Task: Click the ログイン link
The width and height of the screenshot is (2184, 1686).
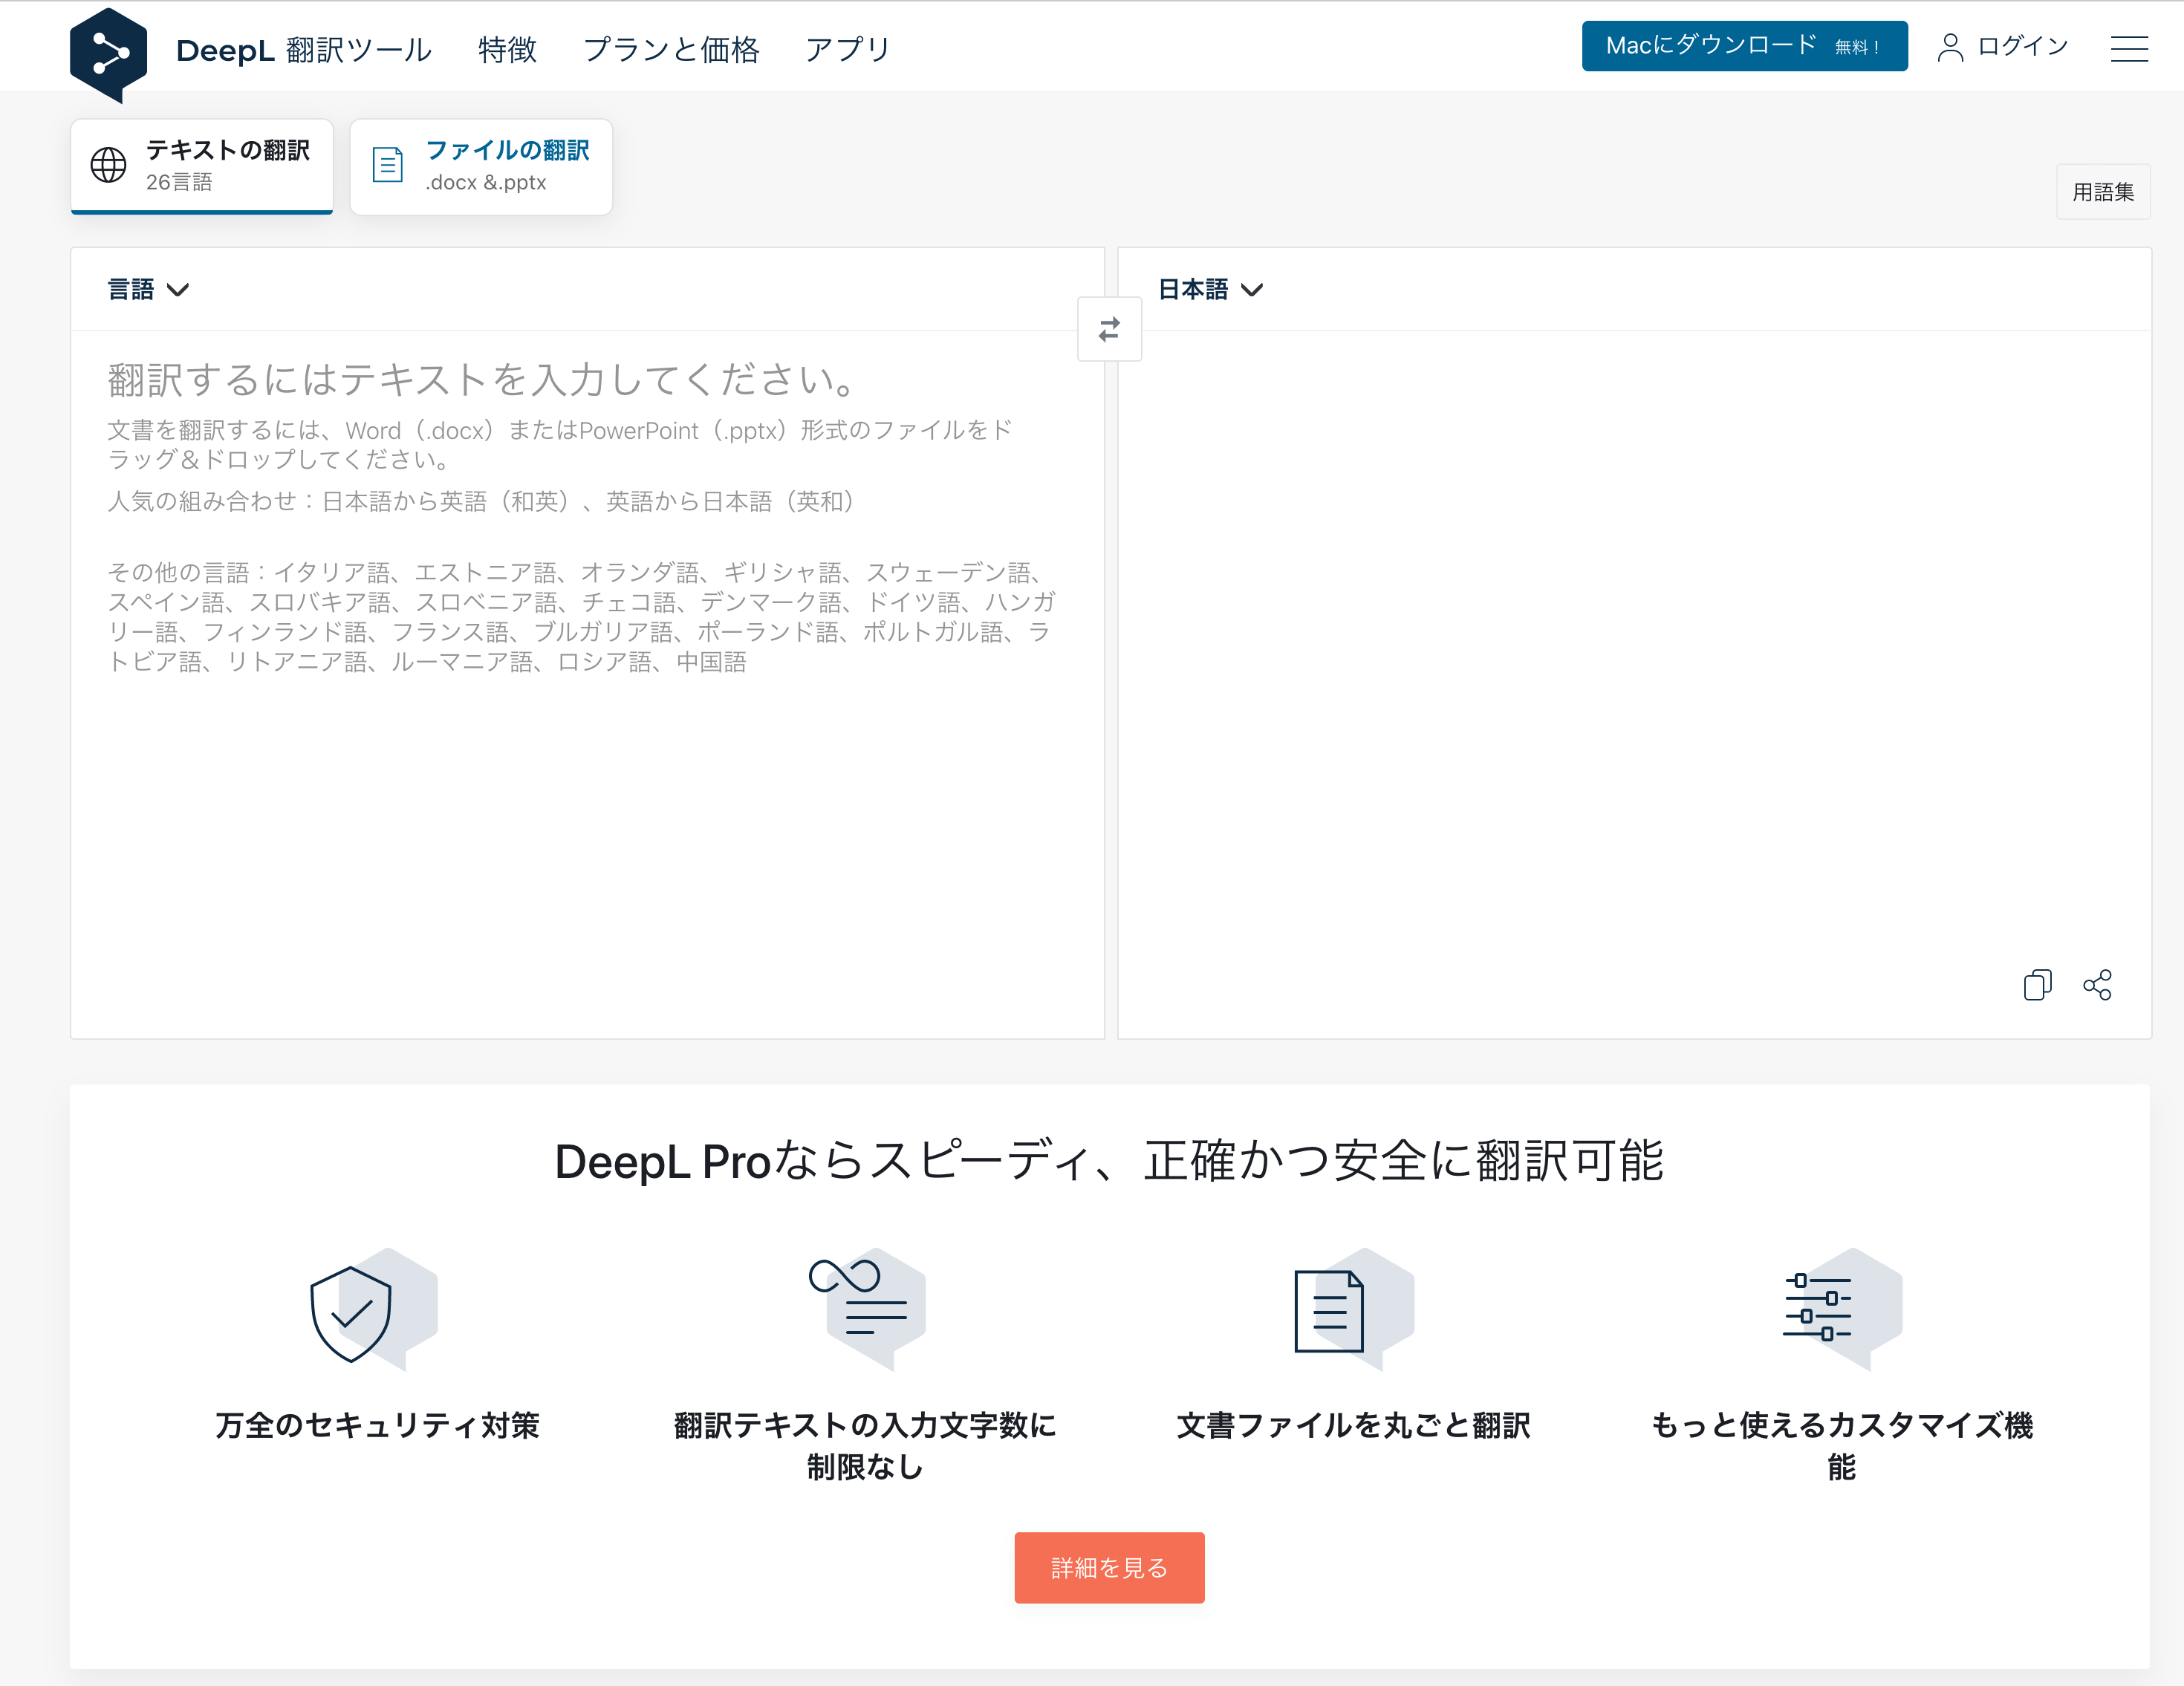Action: [x=2023, y=46]
